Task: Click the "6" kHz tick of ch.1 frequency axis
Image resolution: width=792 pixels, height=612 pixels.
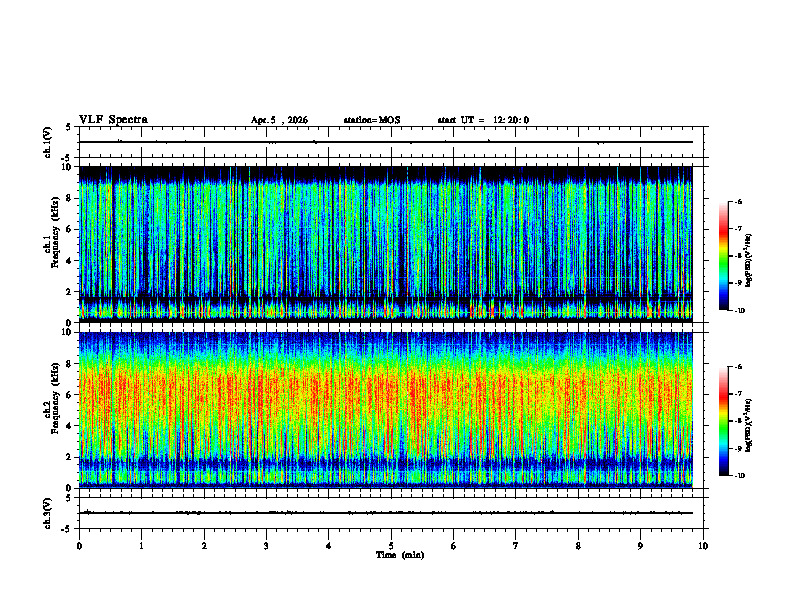Action: [70, 229]
